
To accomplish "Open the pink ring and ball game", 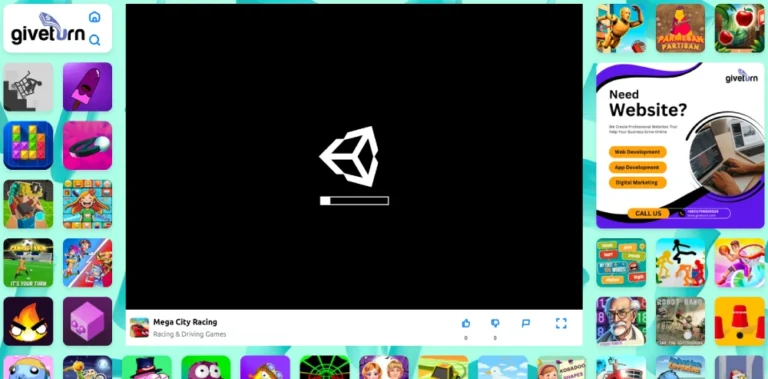I will click(87, 145).
